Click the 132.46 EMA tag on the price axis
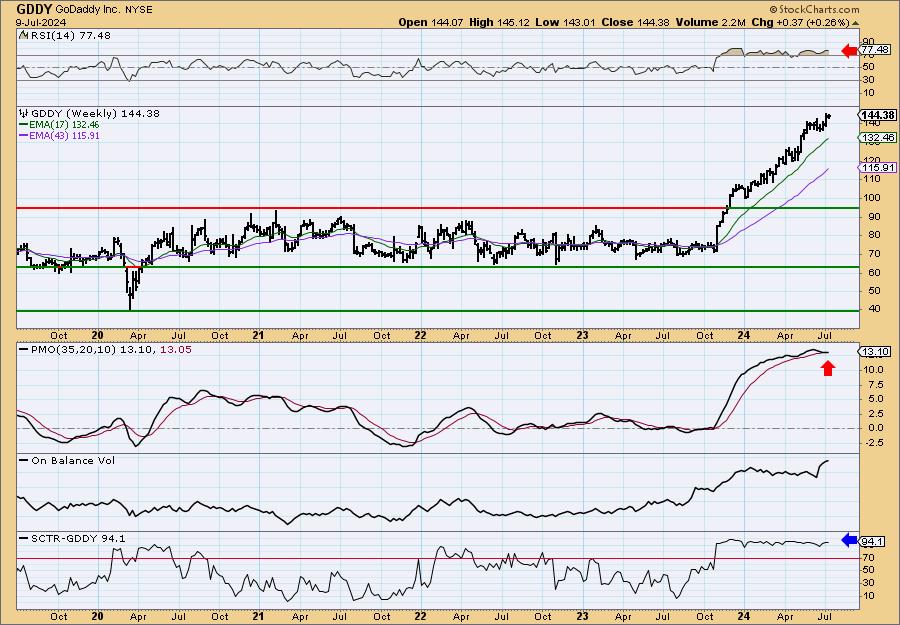 pyautogui.click(x=878, y=138)
